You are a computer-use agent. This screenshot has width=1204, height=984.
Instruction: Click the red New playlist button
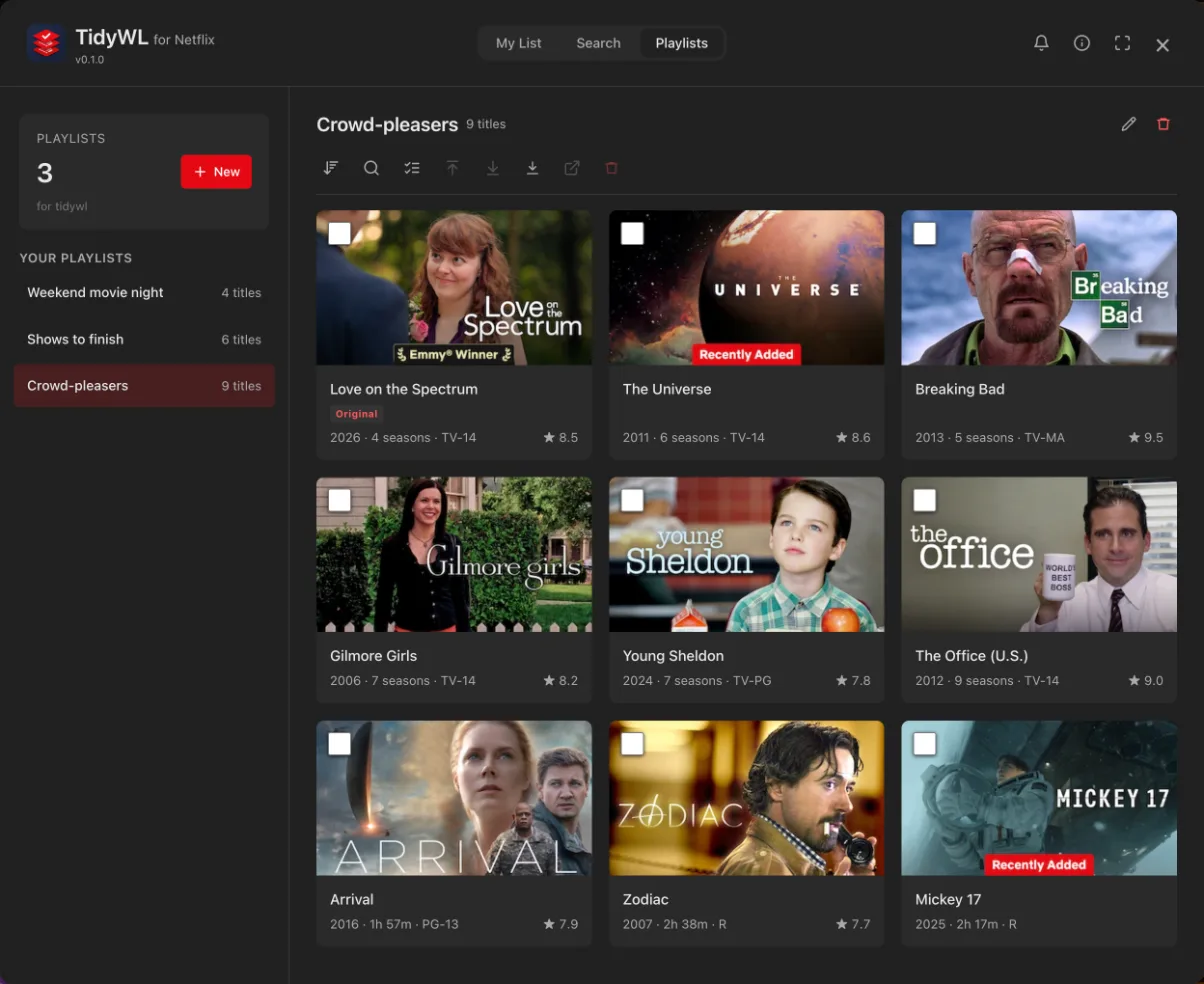(x=216, y=172)
